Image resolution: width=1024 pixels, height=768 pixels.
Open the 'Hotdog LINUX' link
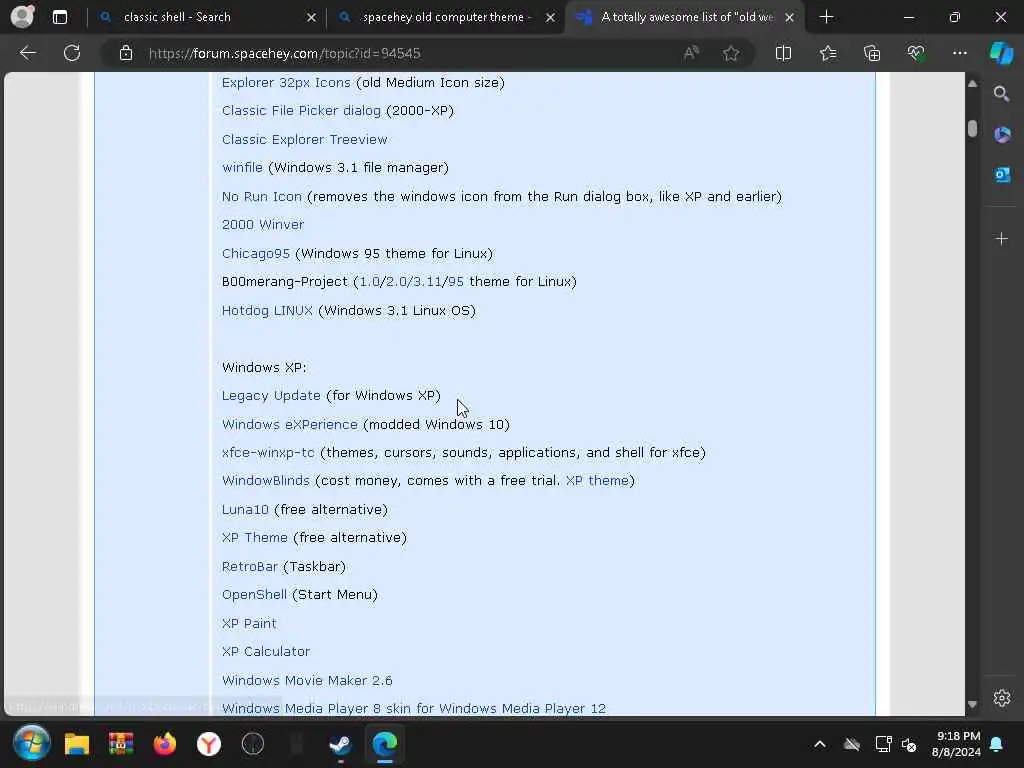coord(267,310)
